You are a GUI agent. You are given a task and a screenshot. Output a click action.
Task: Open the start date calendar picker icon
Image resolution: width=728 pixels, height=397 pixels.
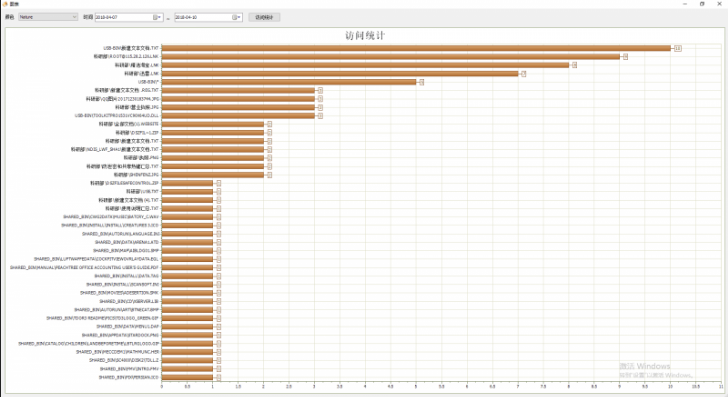(x=157, y=17)
